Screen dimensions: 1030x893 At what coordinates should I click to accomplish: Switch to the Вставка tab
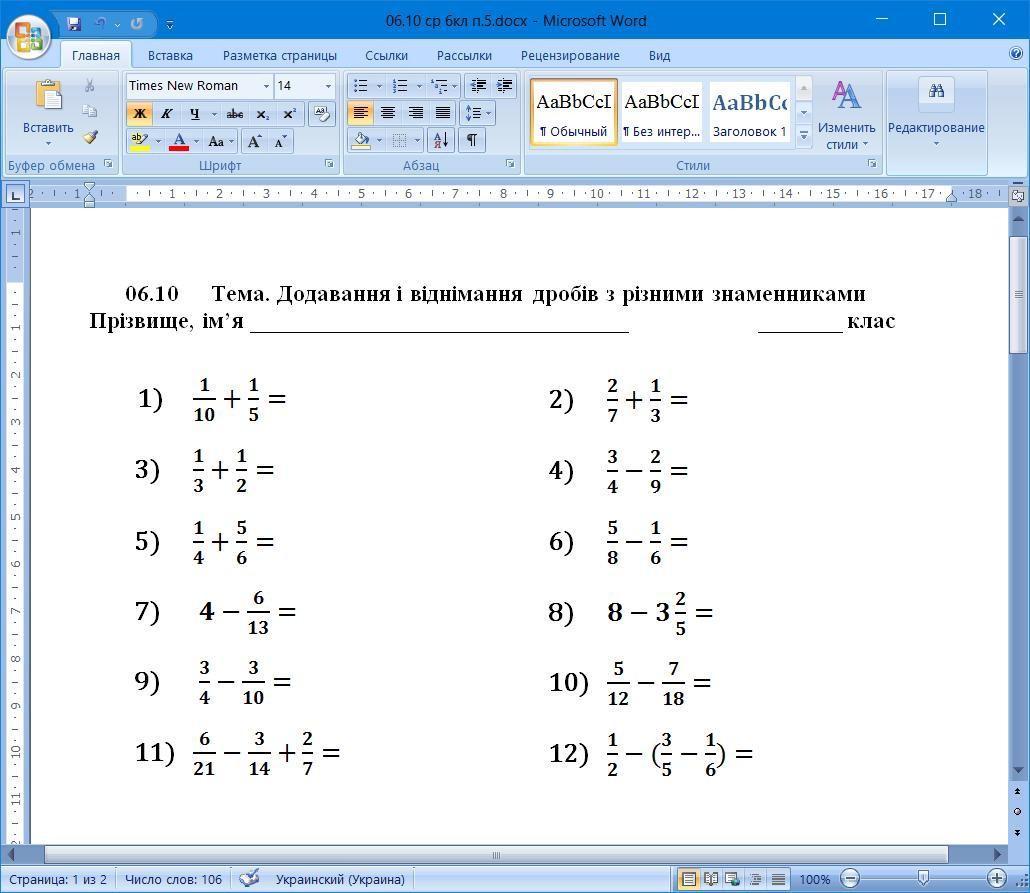click(x=170, y=56)
